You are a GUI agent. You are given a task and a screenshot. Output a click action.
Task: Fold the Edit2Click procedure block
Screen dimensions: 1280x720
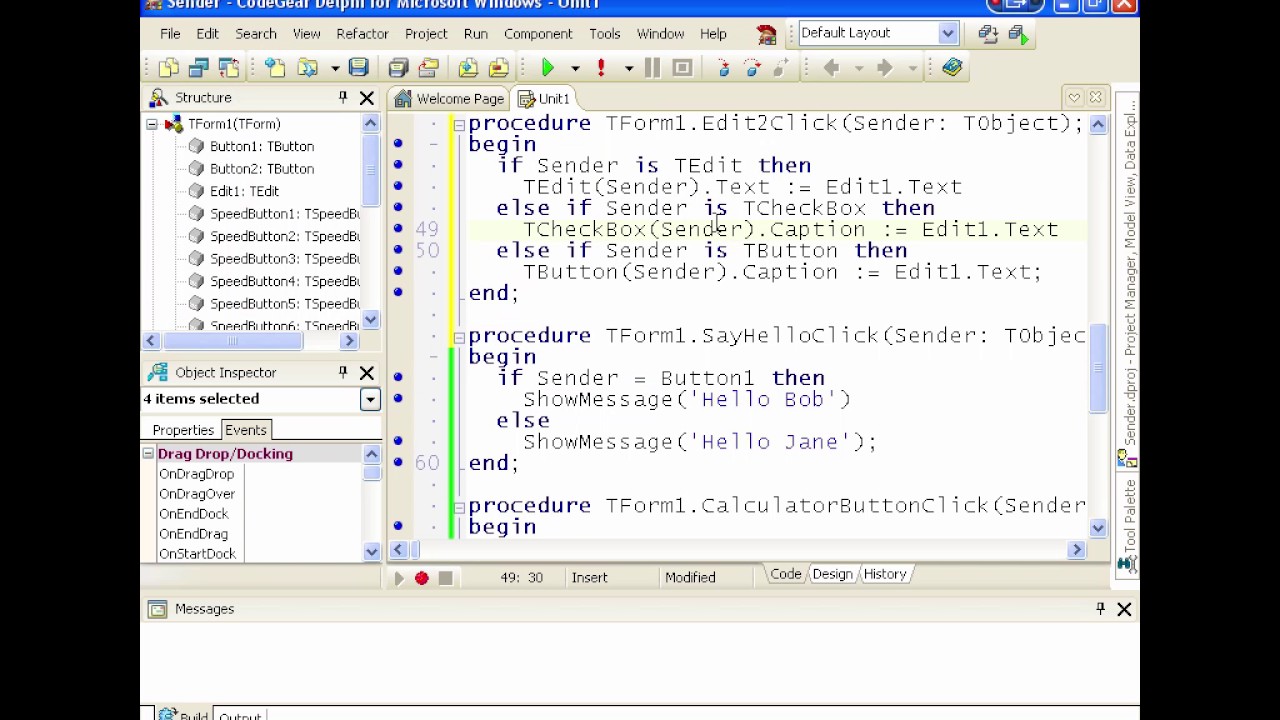coord(458,124)
